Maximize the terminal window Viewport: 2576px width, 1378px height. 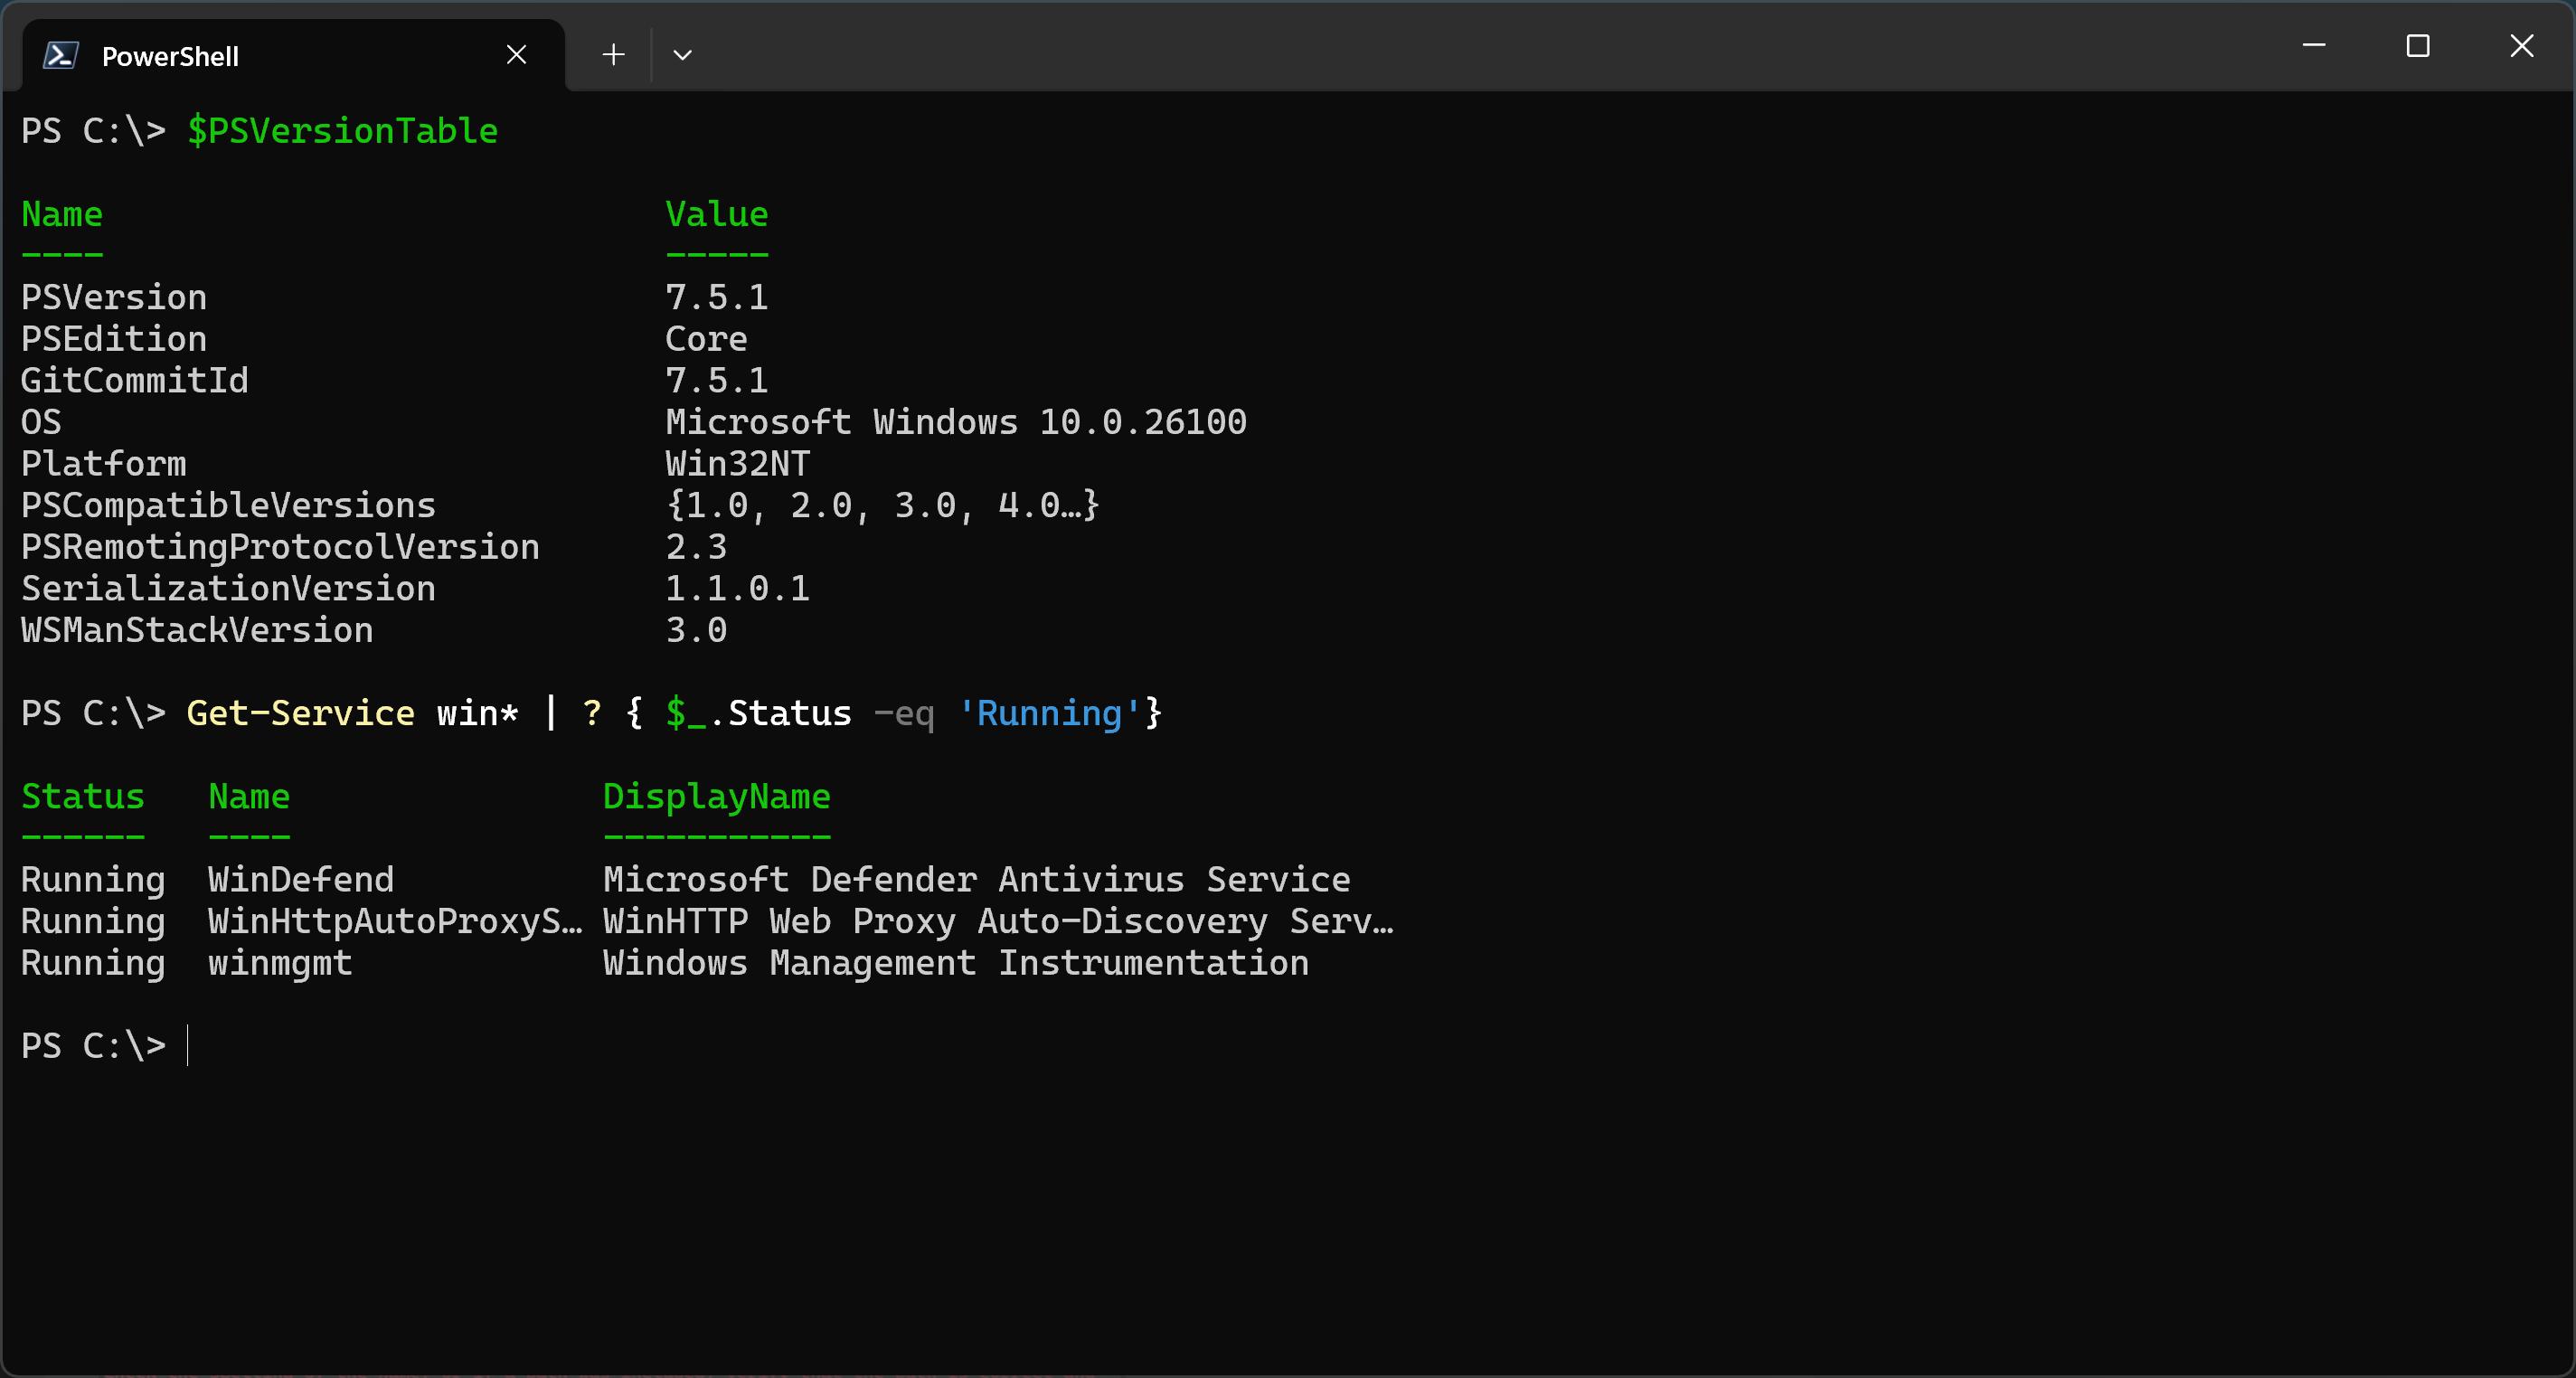[x=2418, y=46]
